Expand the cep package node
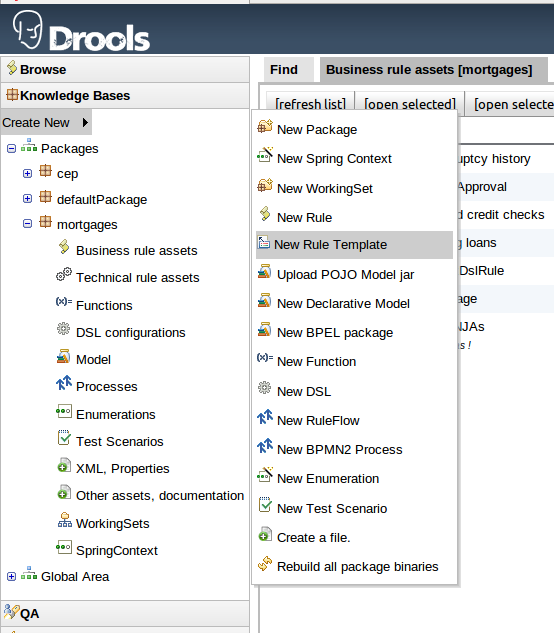The width and height of the screenshot is (554, 633). [27, 174]
